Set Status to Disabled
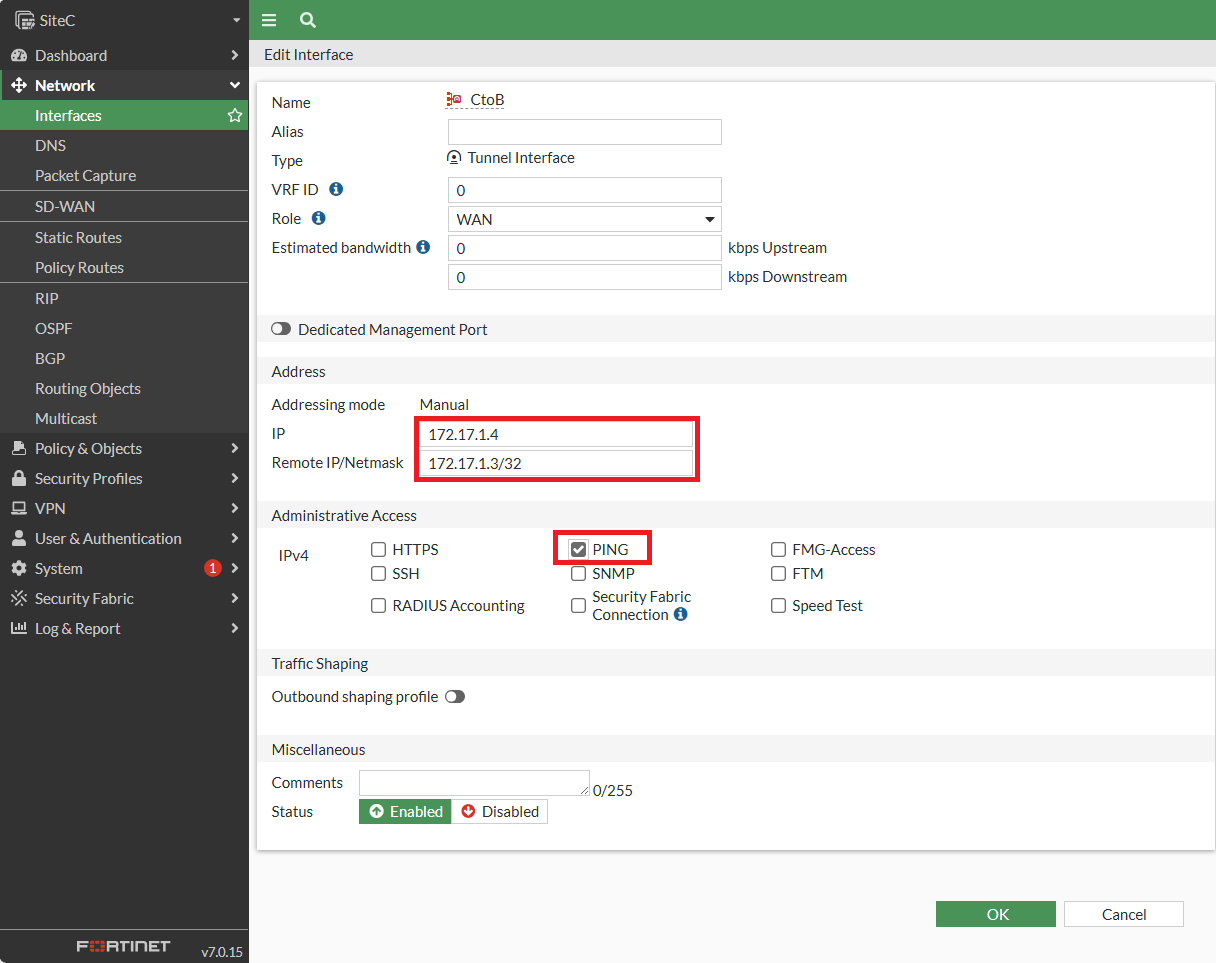The height and width of the screenshot is (963, 1216). [x=500, y=811]
